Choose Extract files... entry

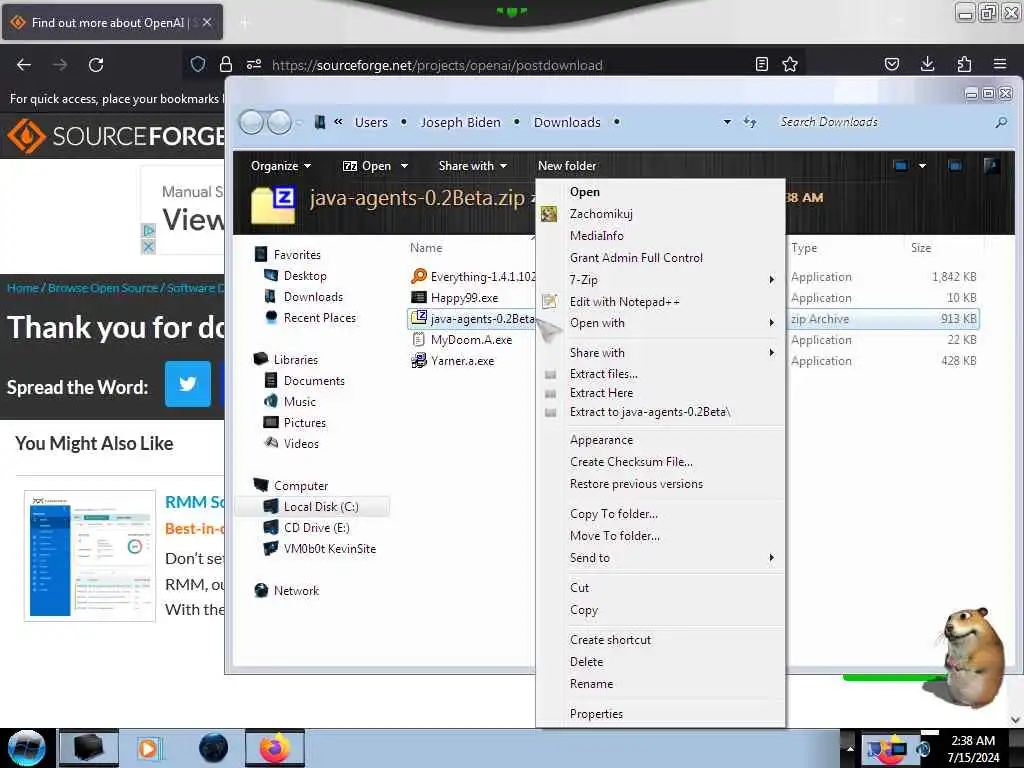pyautogui.click(x=660, y=374)
